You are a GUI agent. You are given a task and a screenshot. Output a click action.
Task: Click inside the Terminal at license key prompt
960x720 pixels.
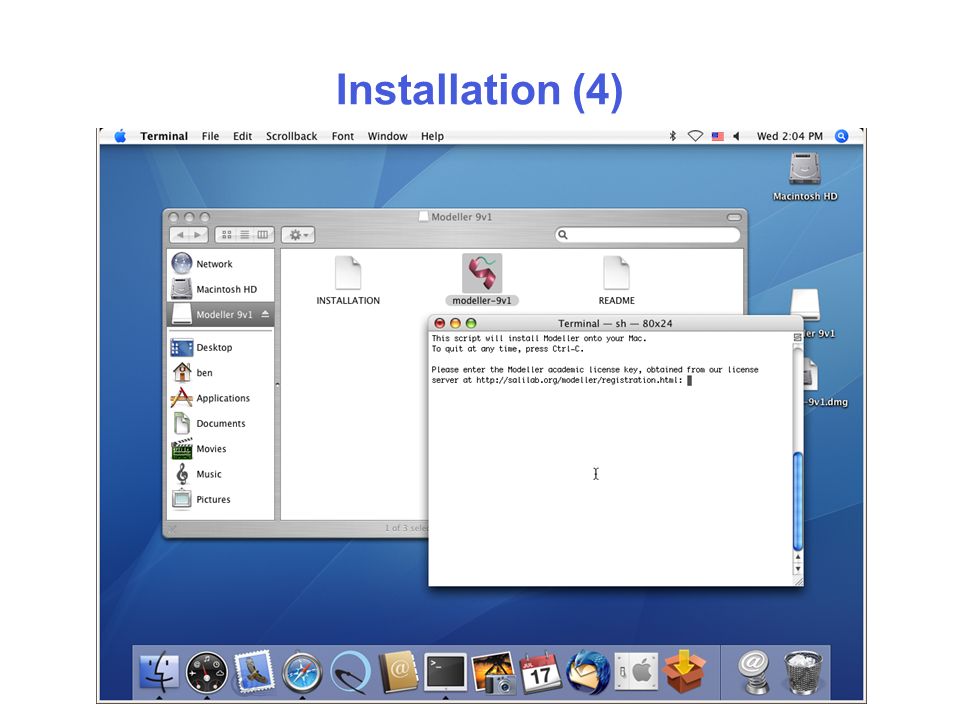[x=689, y=380]
